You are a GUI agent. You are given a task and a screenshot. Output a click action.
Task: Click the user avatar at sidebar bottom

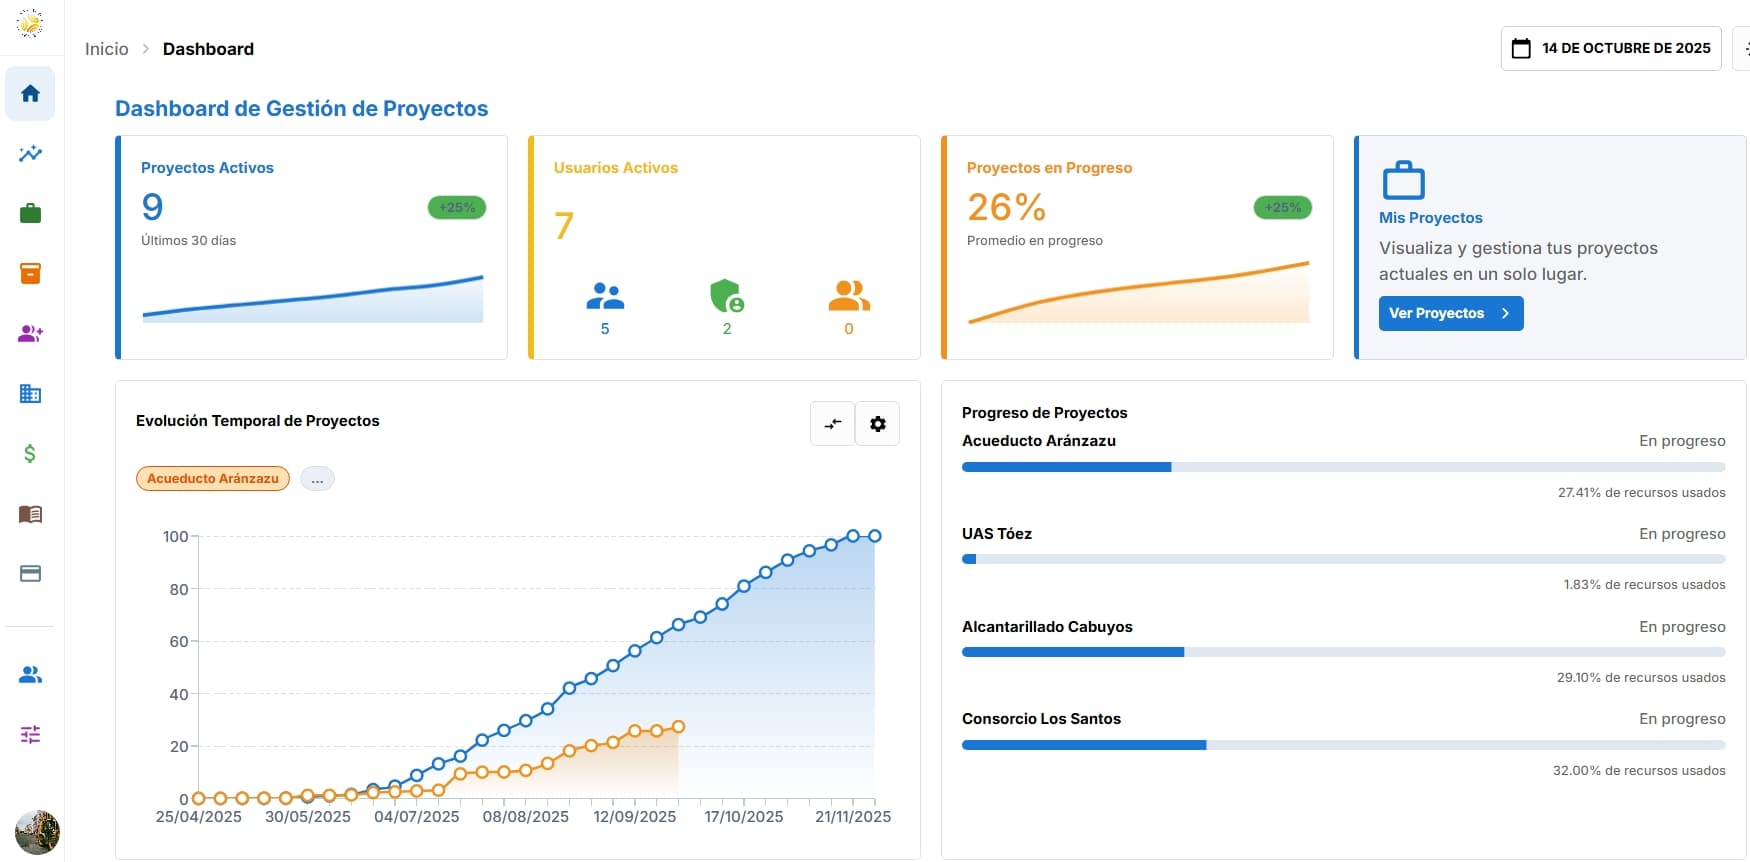pos(37,832)
